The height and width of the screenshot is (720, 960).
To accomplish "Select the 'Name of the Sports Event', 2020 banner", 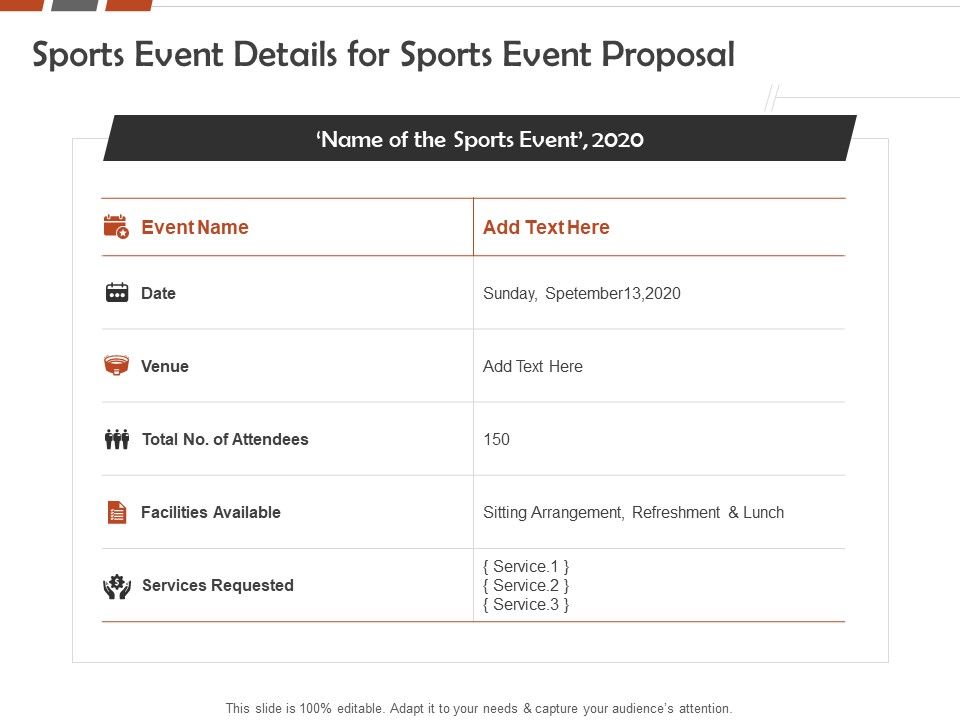I will click(480, 140).
